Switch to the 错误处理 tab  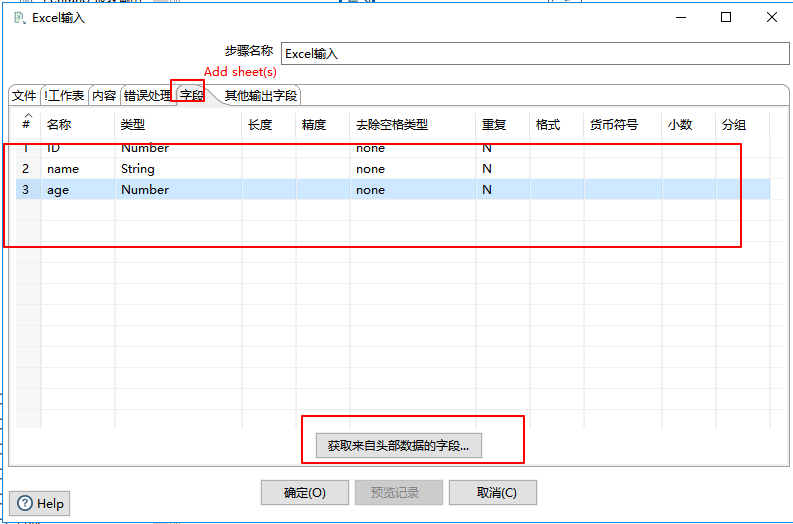148,96
